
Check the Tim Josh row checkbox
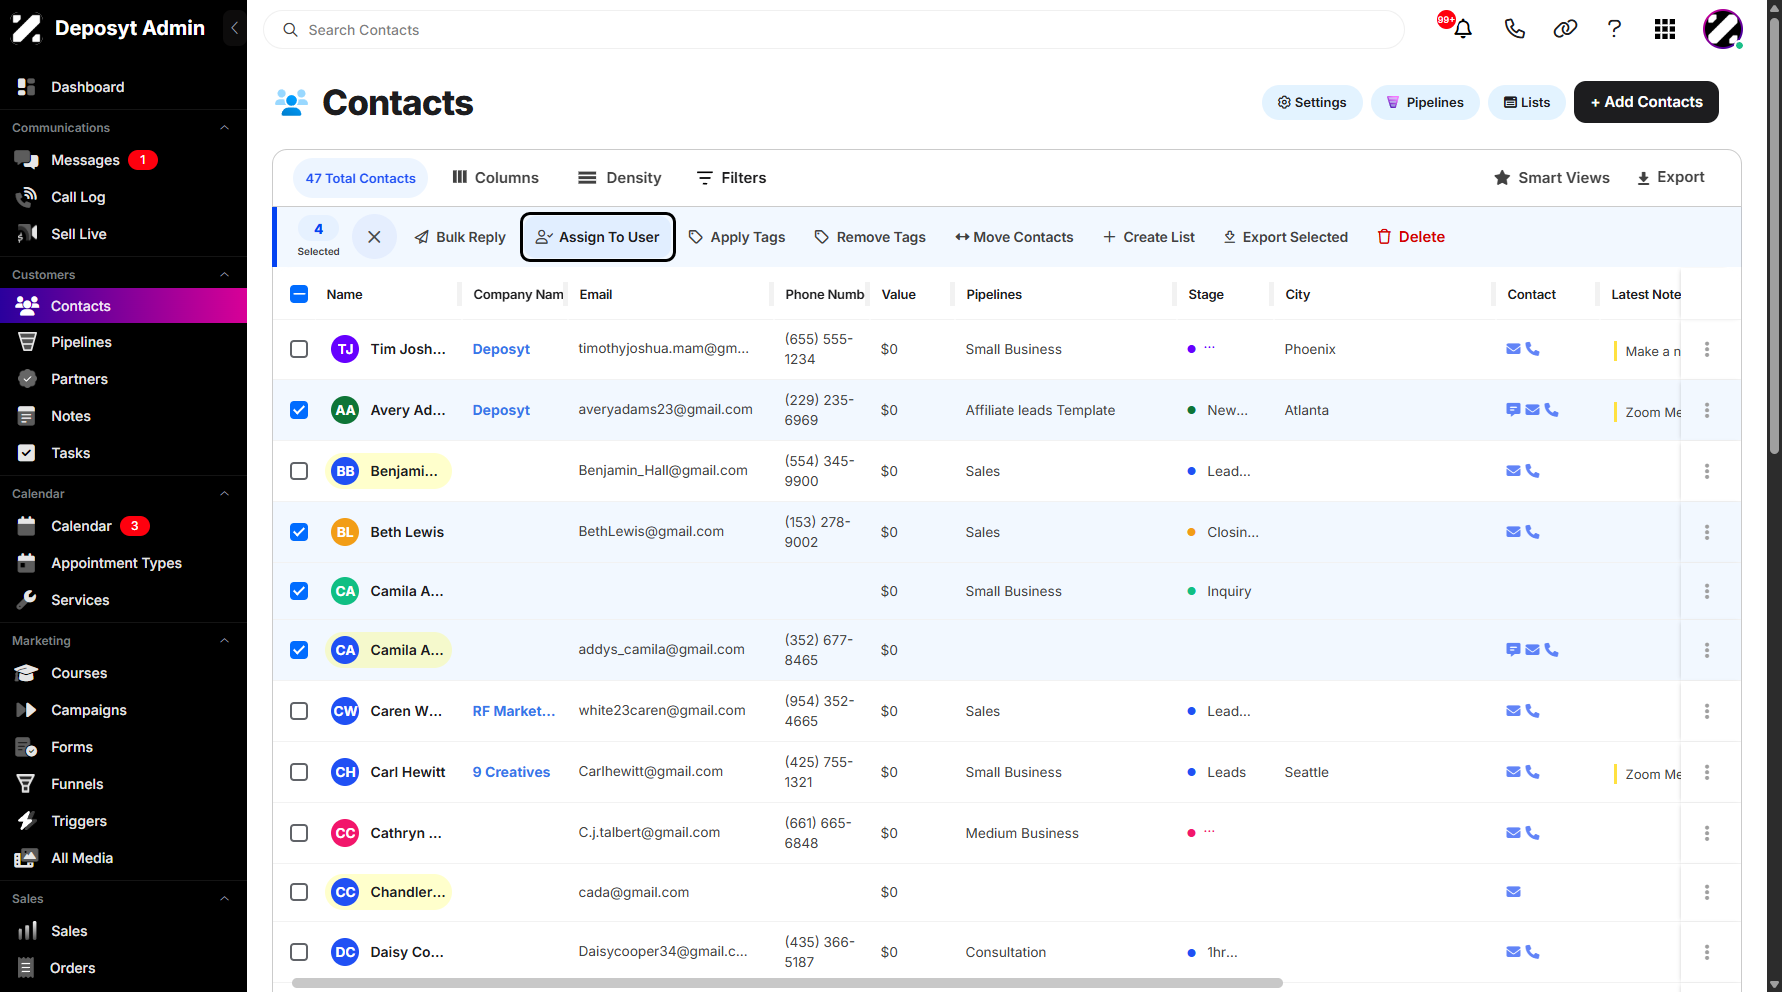[299, 349]
